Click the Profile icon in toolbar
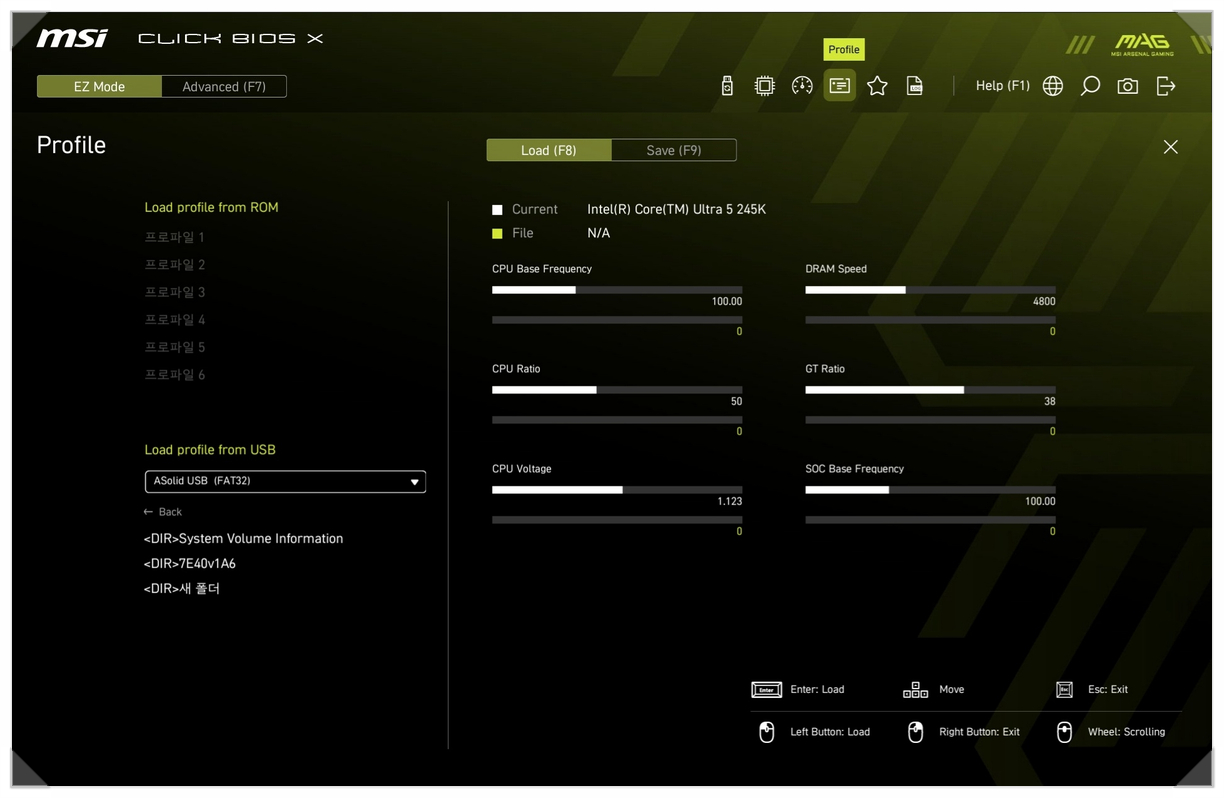Screen dimensions: 1224x798 [840, 86]
